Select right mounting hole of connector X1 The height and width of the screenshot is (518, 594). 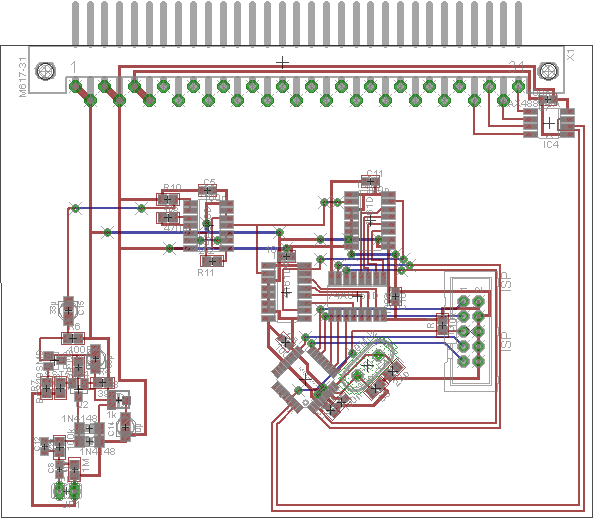pos(548,71)
